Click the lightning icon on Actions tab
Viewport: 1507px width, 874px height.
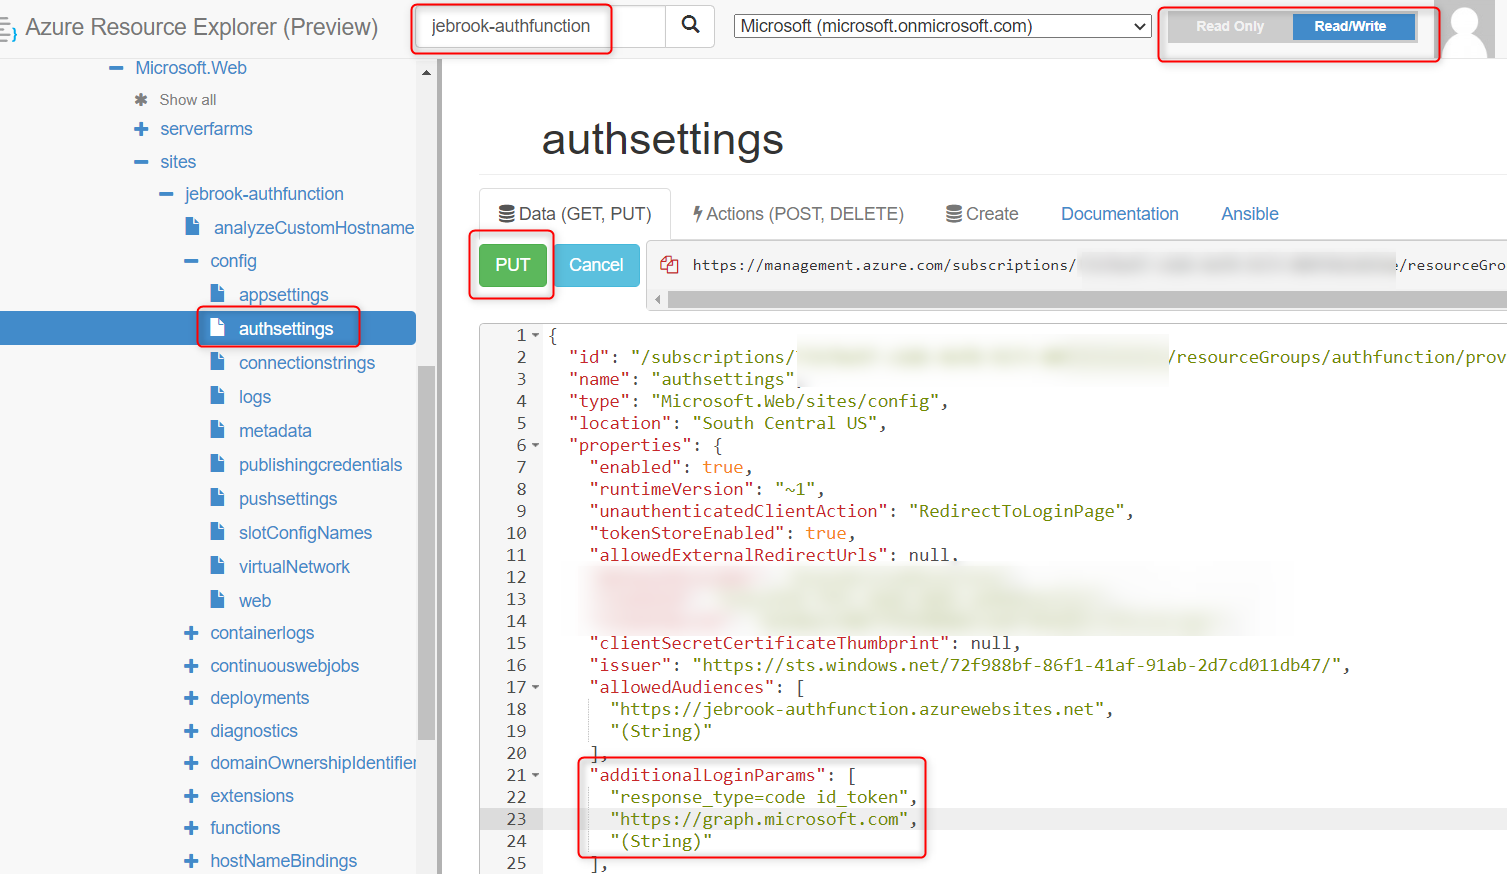tap(698, 213)
